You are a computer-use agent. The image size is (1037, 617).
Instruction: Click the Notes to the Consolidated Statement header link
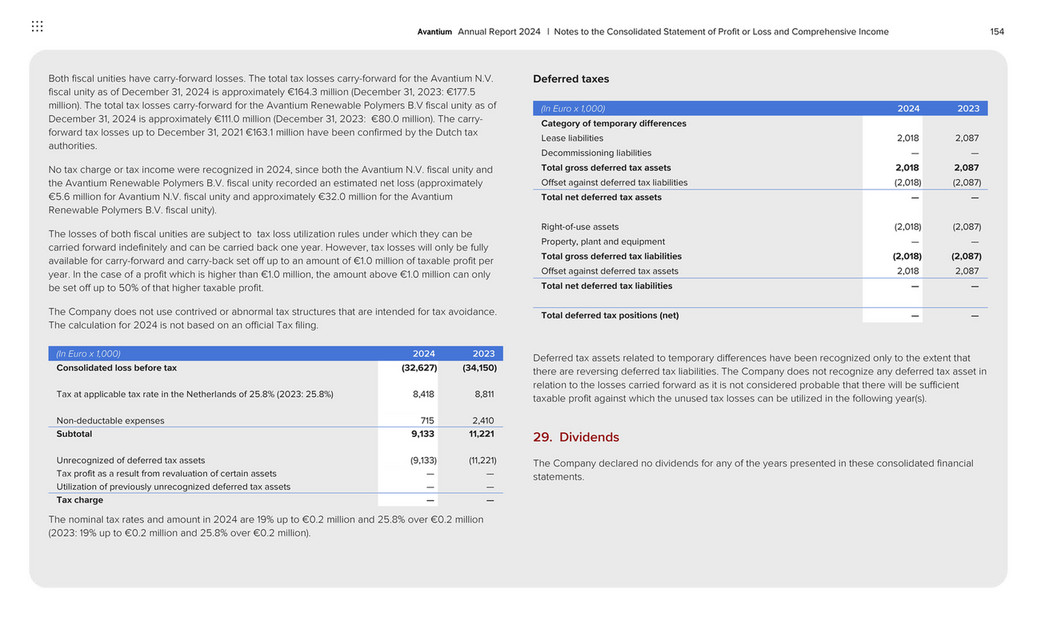click(x=721, y=32)
